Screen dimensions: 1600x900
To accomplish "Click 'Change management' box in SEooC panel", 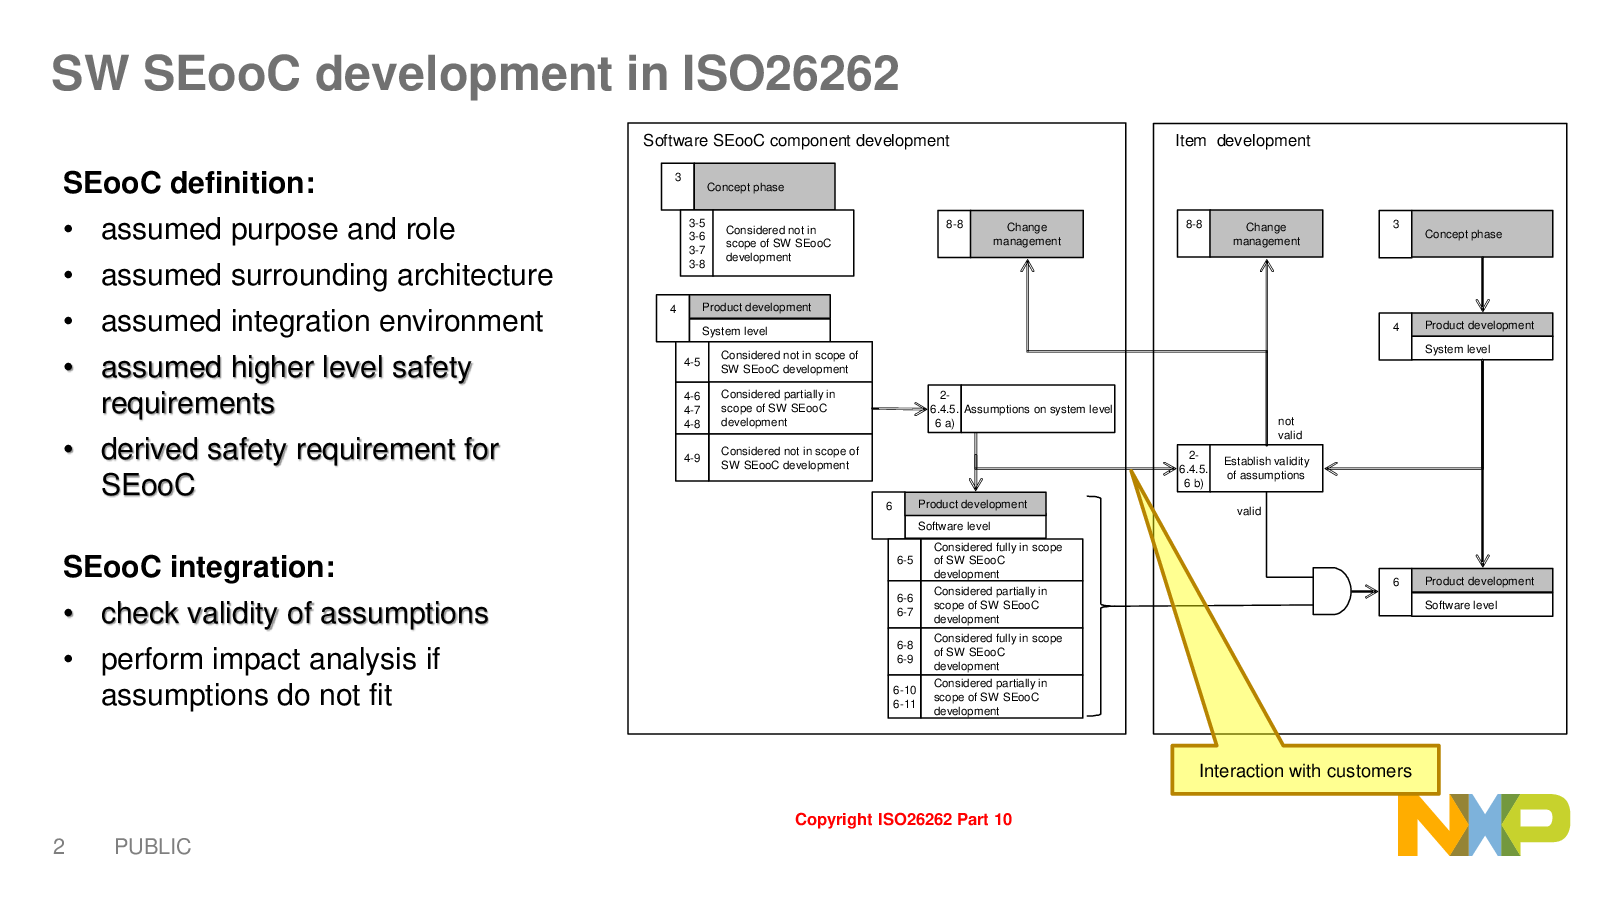I will coord(1010,234).
